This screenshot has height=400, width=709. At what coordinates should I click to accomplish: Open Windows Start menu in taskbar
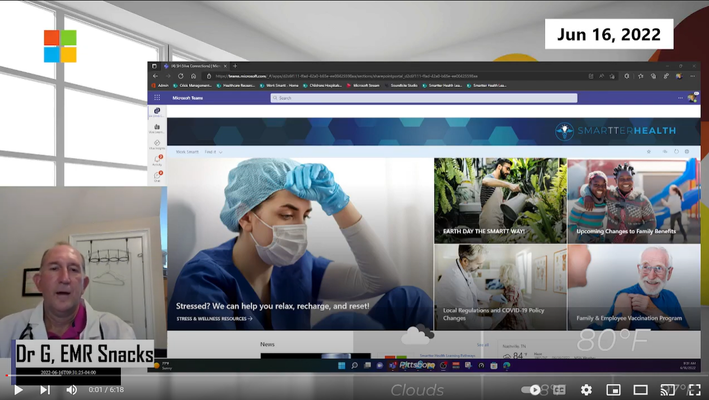click(x=341, y=365)
